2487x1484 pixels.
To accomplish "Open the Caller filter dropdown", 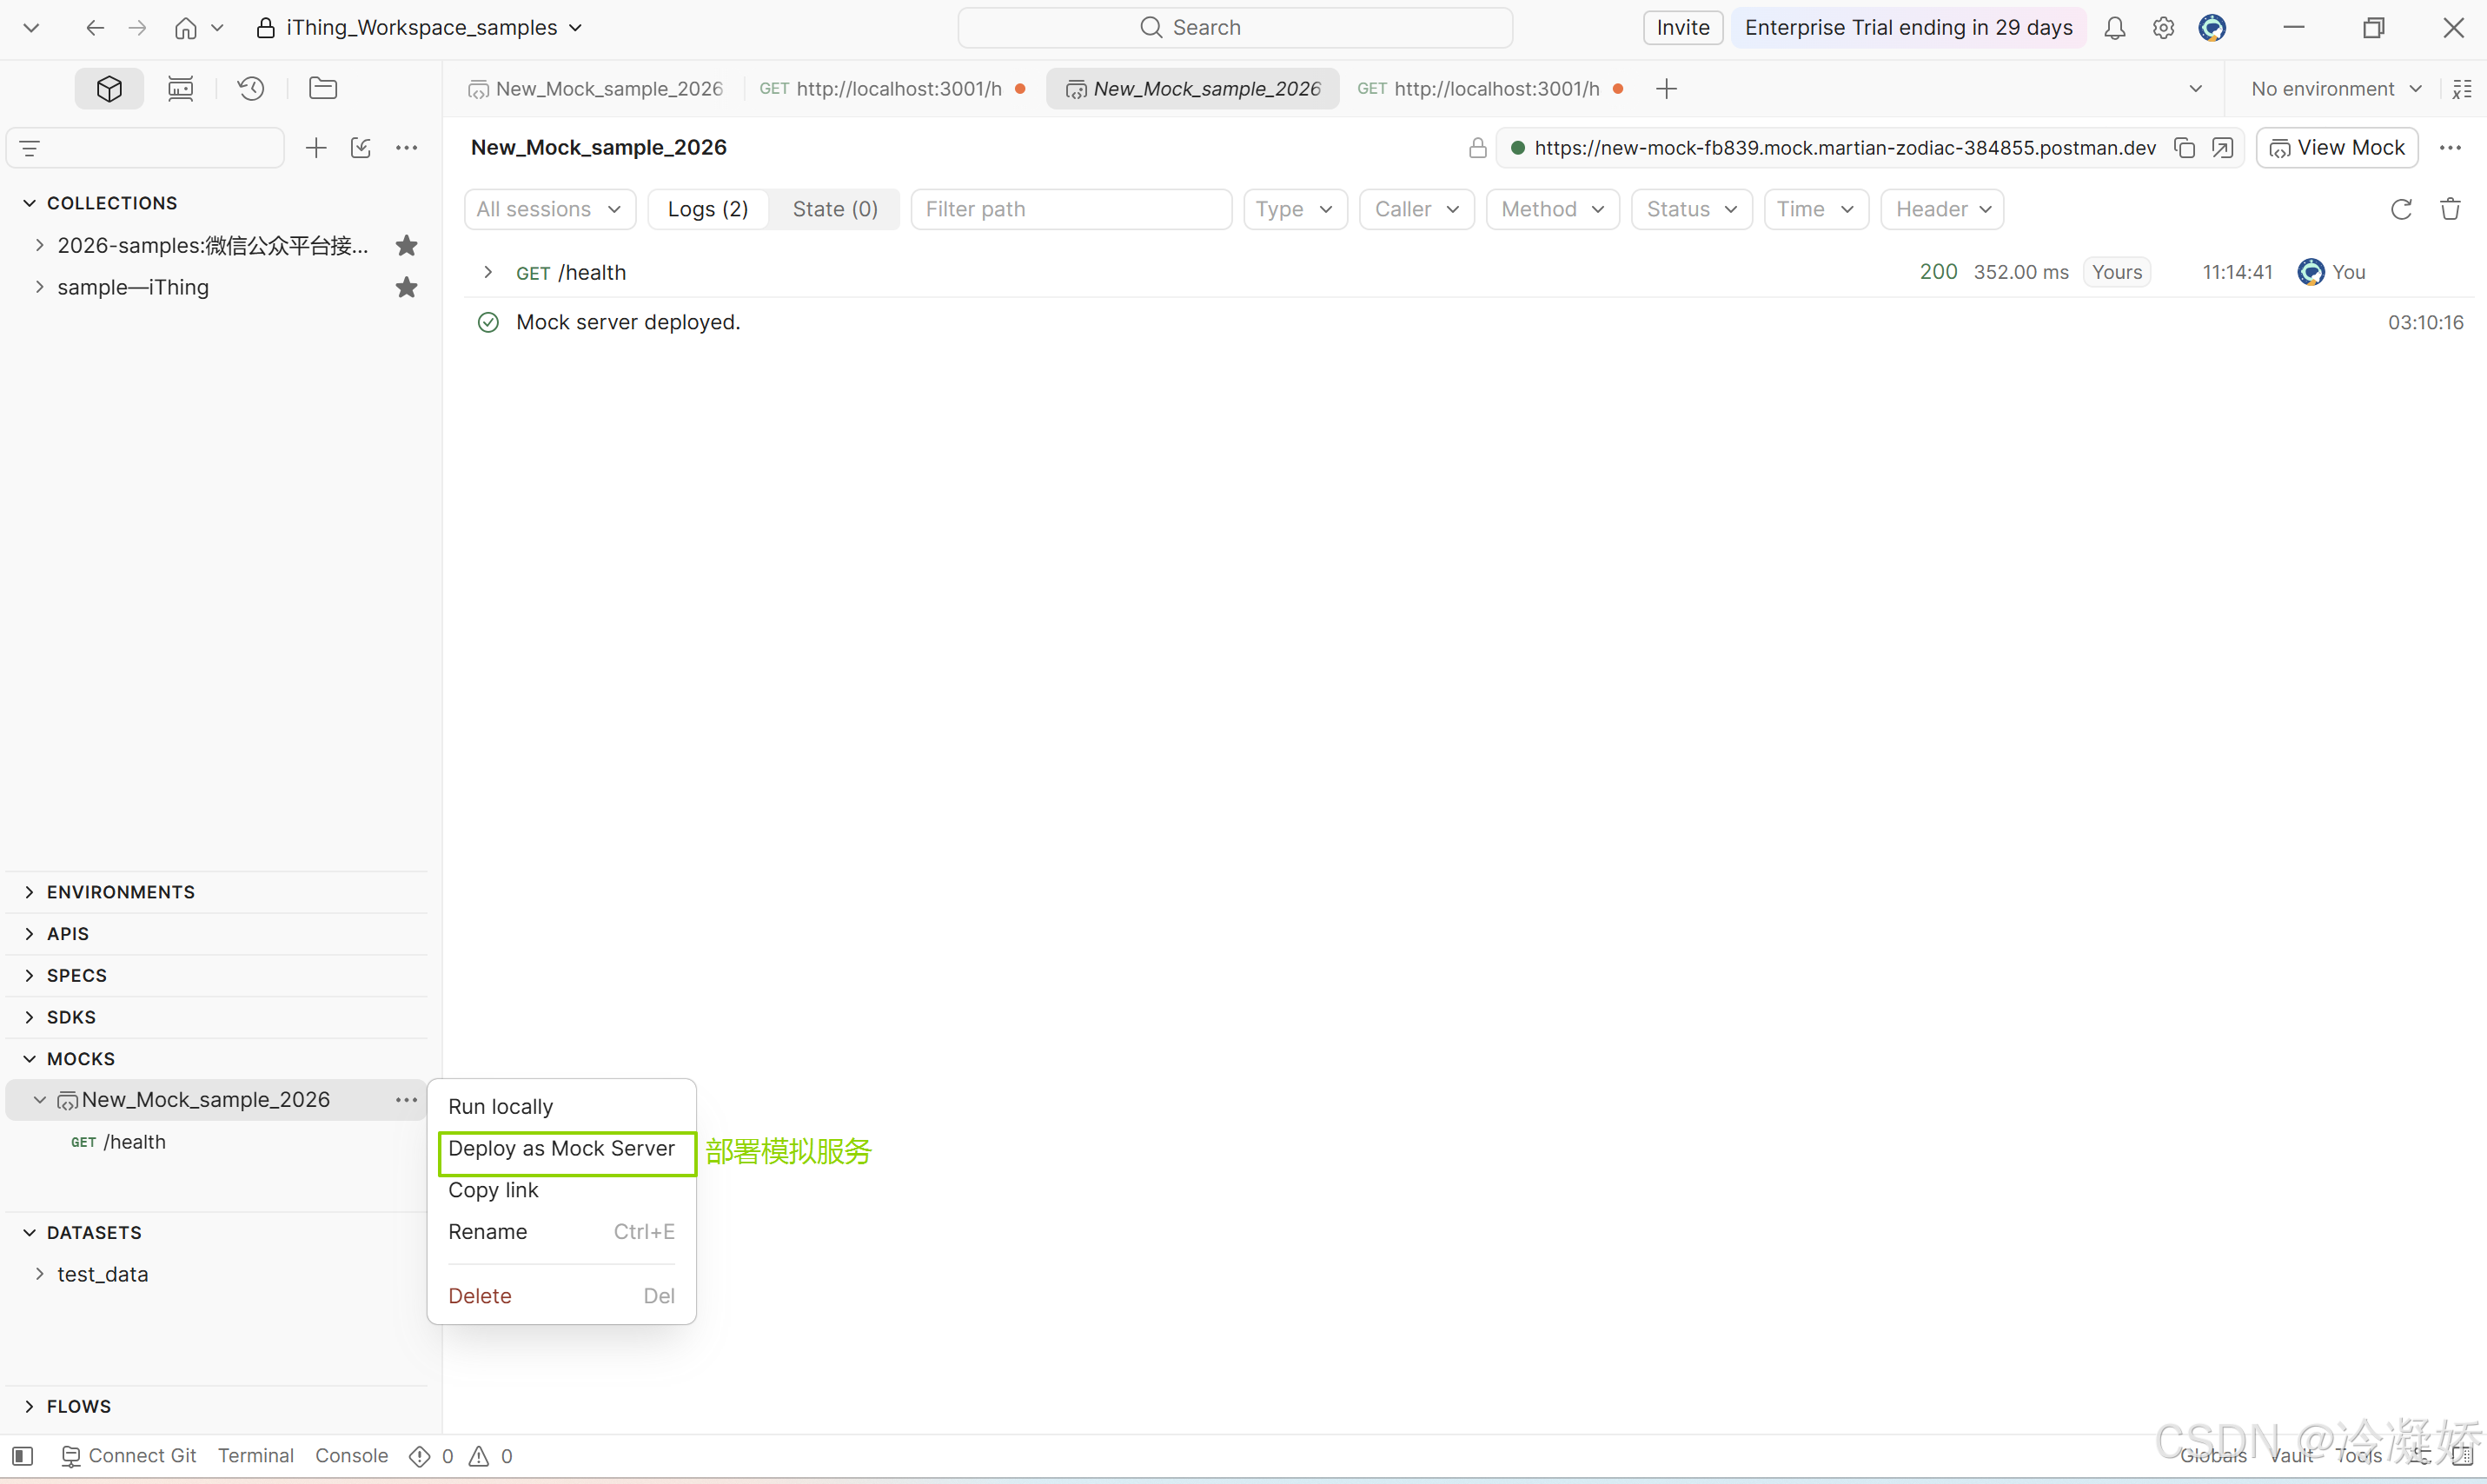I will (1417, 209).
